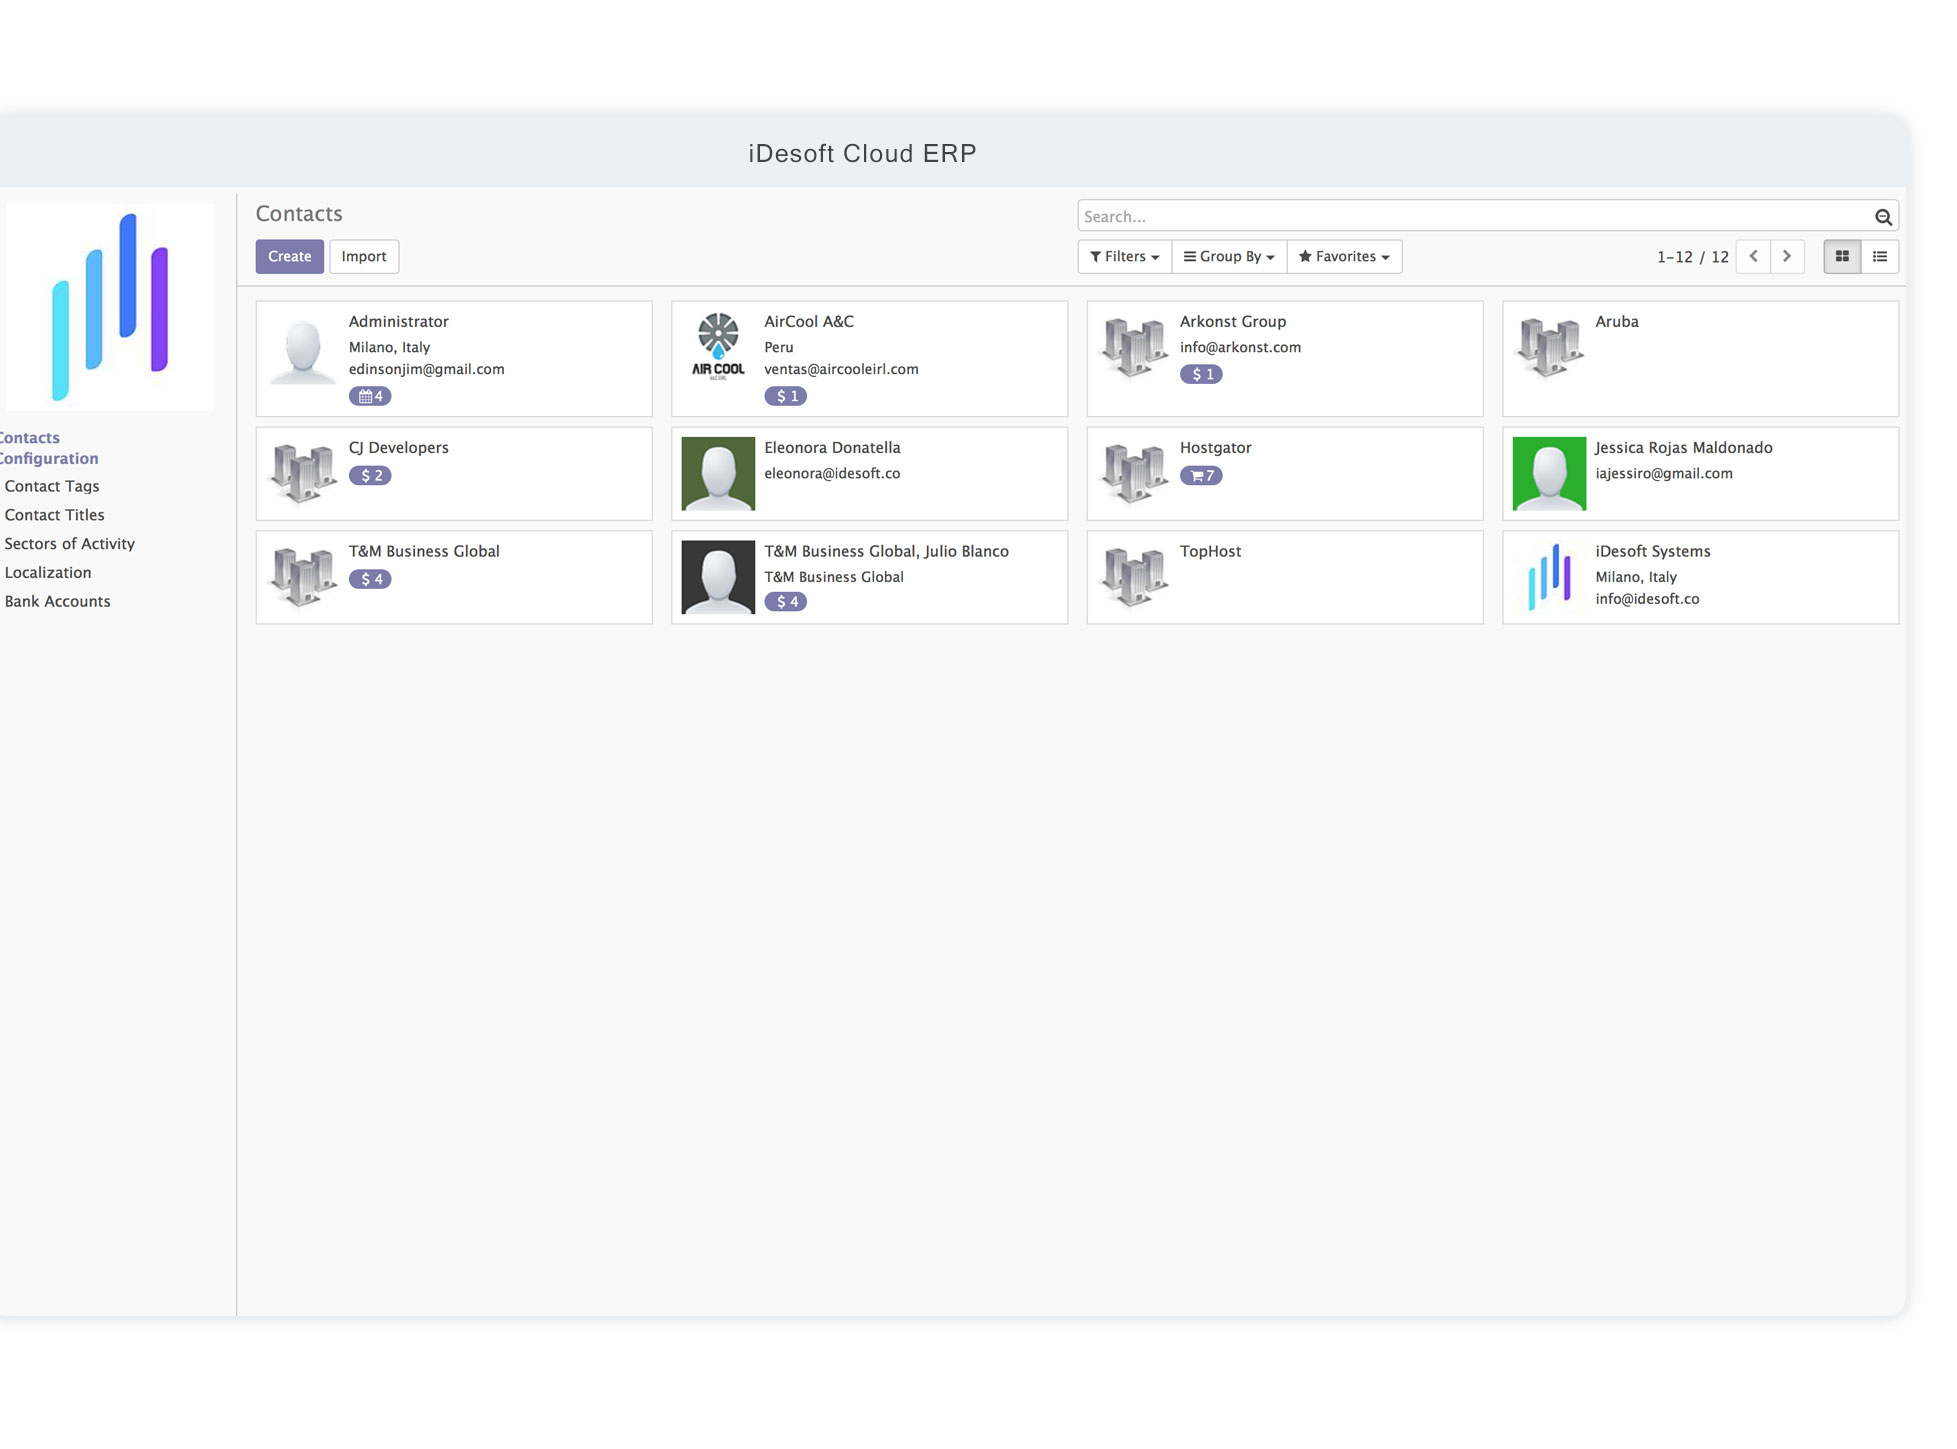Viewport: 1957px width, 1449px height.
Task: Open Arkonst Group contact name
Action: click(x=1233, y=322)
